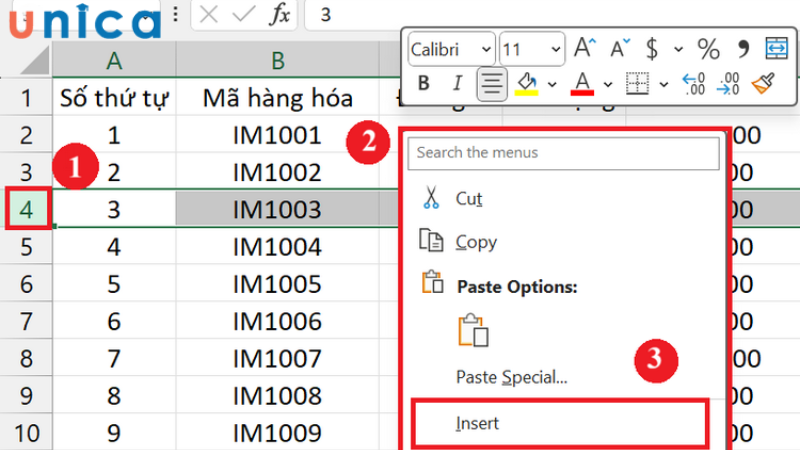Expand Borders dropdown arrow
The image size is (800, 450).
[x=663, y=84]
